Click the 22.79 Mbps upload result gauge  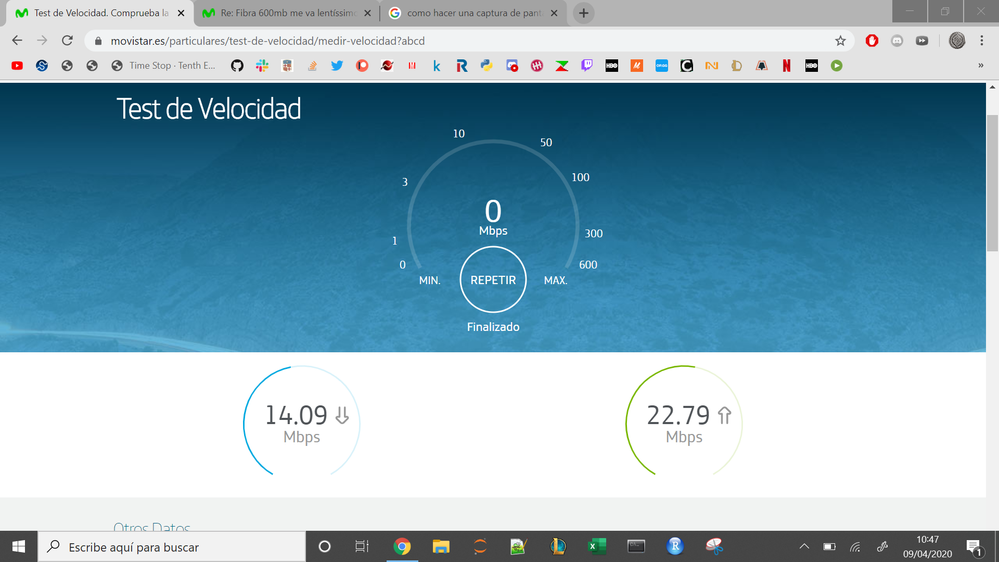click(x=684, y=421)
